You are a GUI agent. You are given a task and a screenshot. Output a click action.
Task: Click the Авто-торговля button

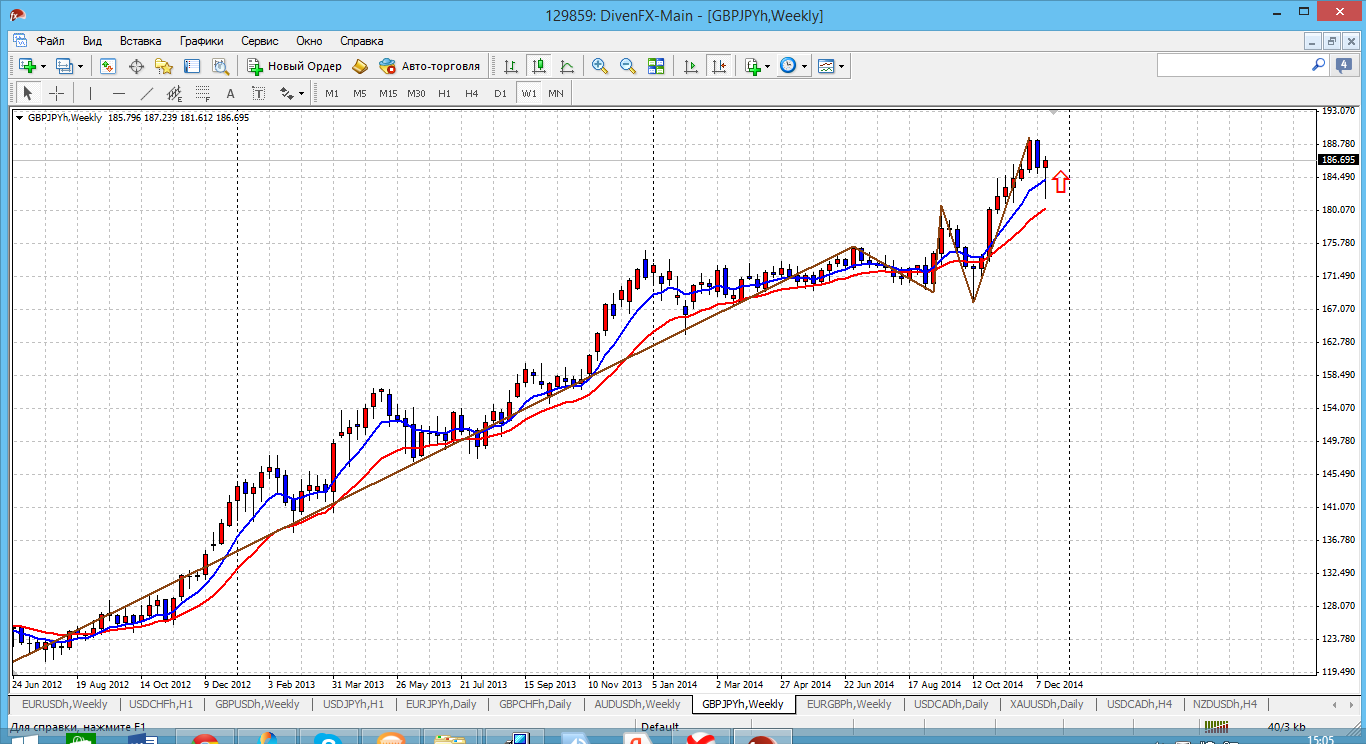pos(428,66)
